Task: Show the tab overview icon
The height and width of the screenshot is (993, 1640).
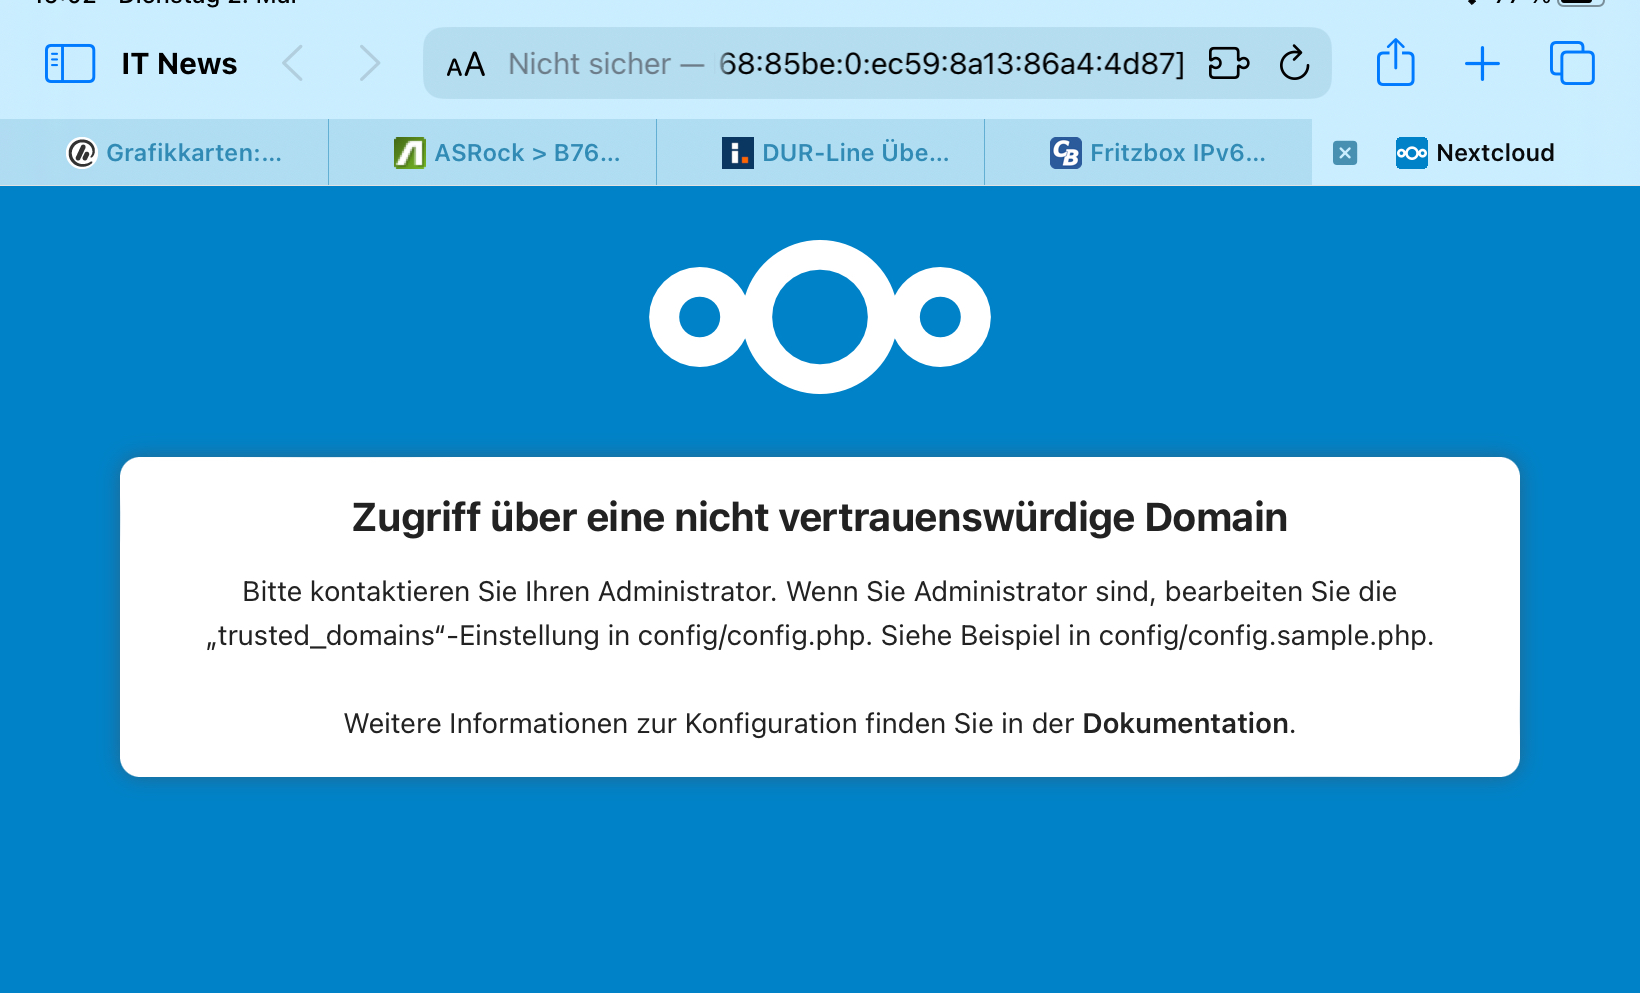Action: click(1572, 63)
